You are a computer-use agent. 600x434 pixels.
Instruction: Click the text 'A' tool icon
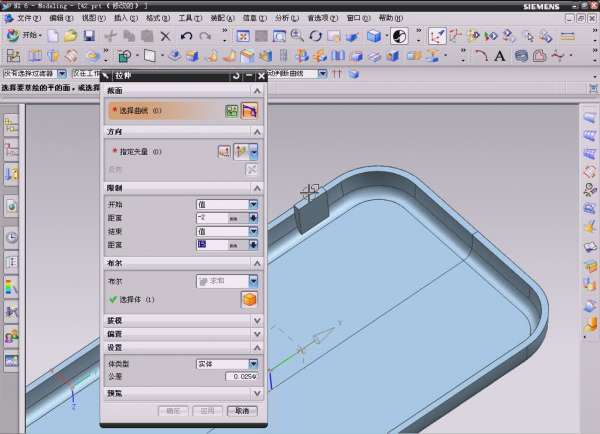[x=500, y=56]
